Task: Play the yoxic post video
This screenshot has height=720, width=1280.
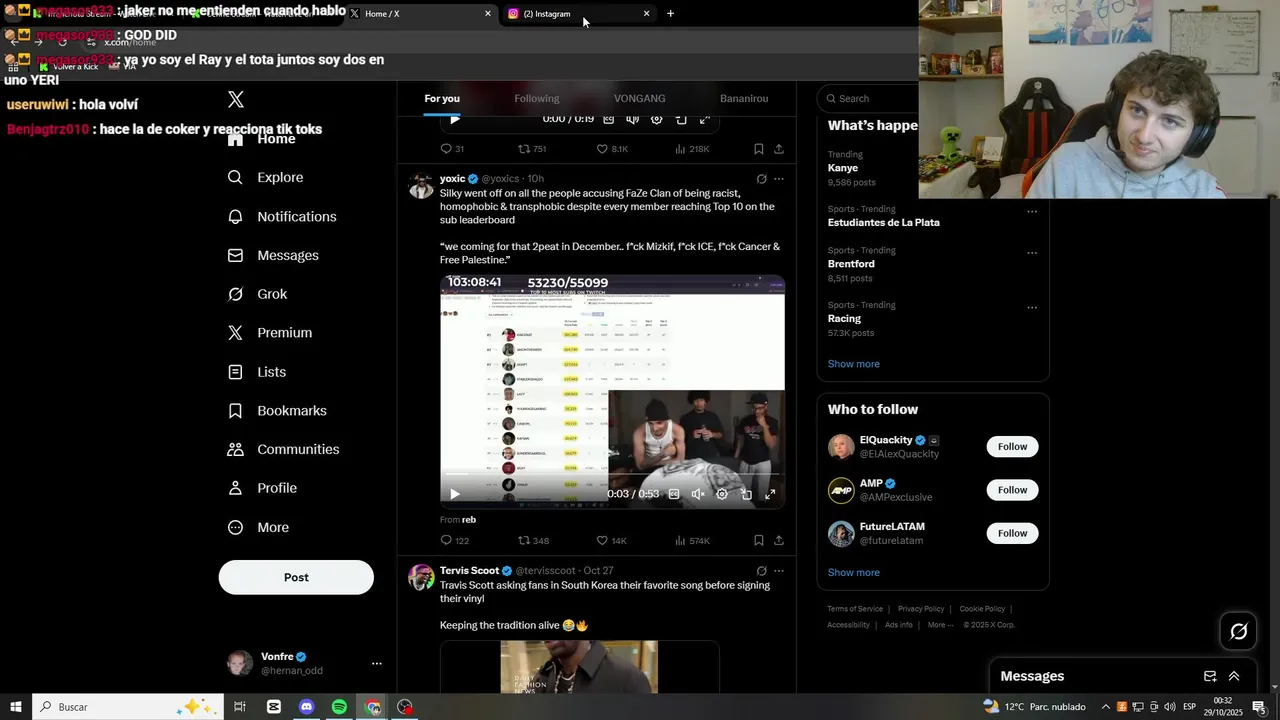Action: pos(454,494)
